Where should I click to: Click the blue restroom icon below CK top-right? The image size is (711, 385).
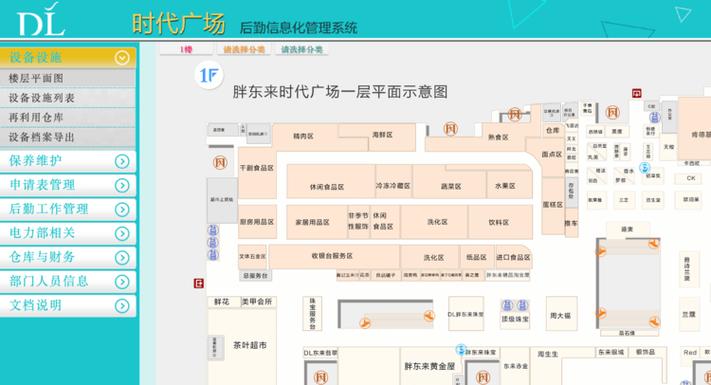654,118
